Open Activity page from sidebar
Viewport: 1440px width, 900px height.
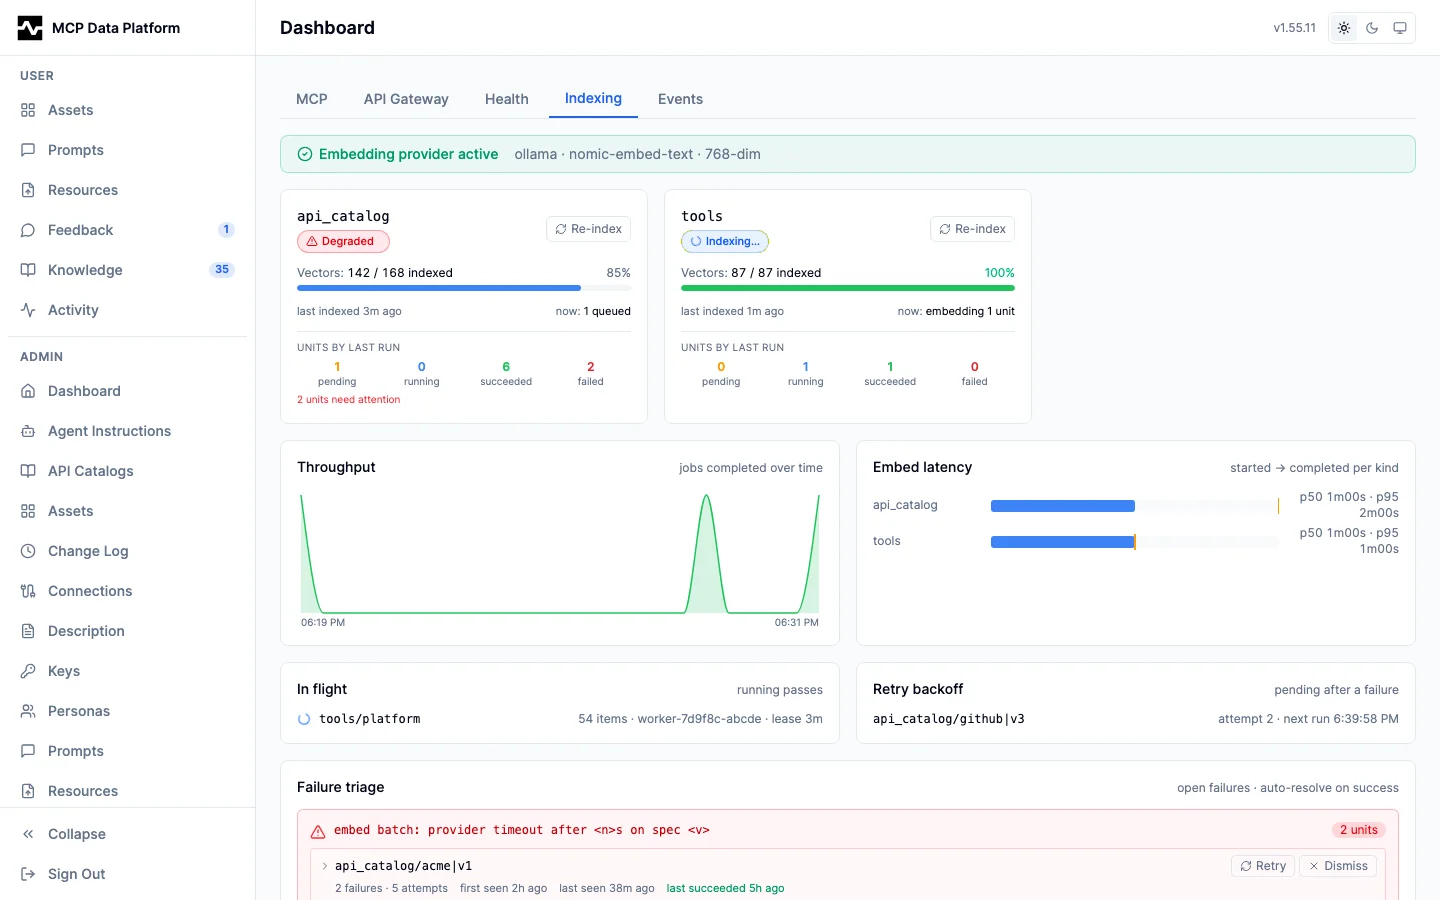click(127, 310)
